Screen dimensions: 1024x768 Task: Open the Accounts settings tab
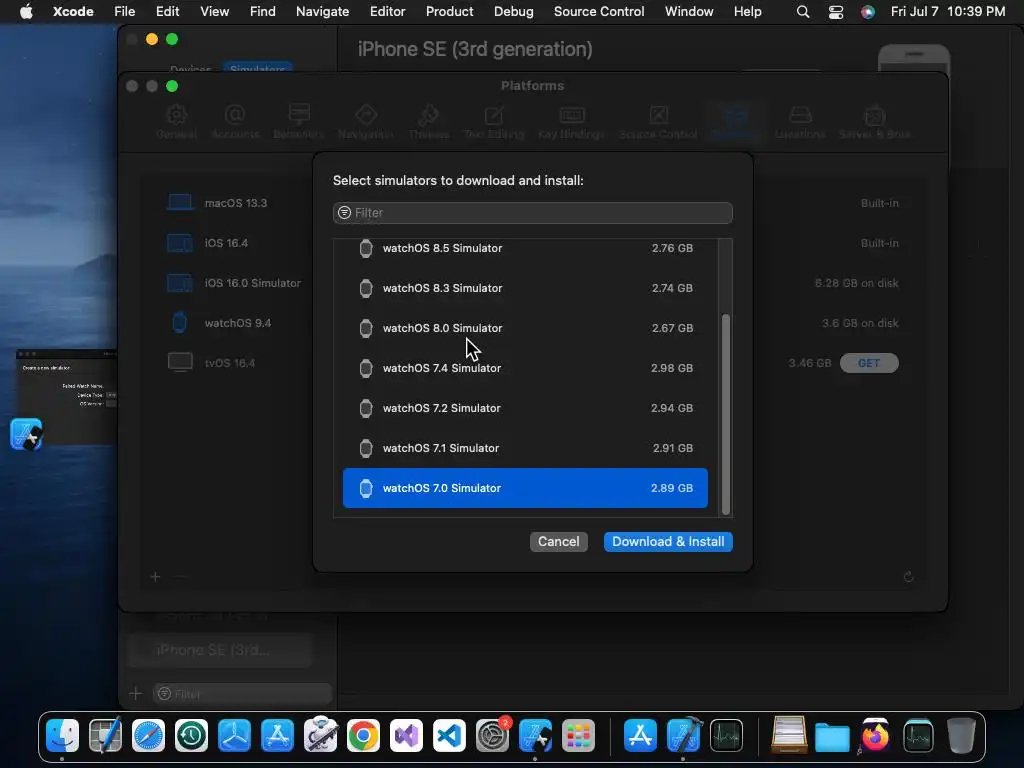[x=235, y=122]
